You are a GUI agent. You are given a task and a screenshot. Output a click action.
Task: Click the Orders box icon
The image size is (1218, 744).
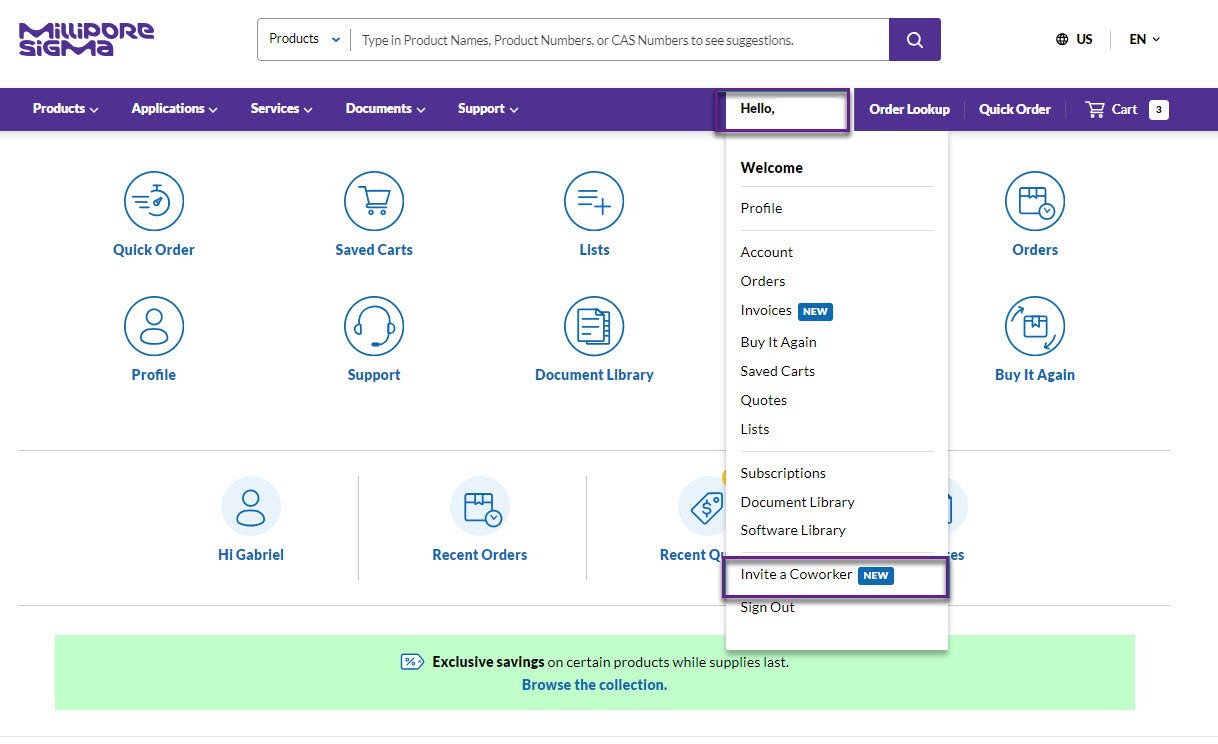pyautogui.click(x=1034, y=199)
